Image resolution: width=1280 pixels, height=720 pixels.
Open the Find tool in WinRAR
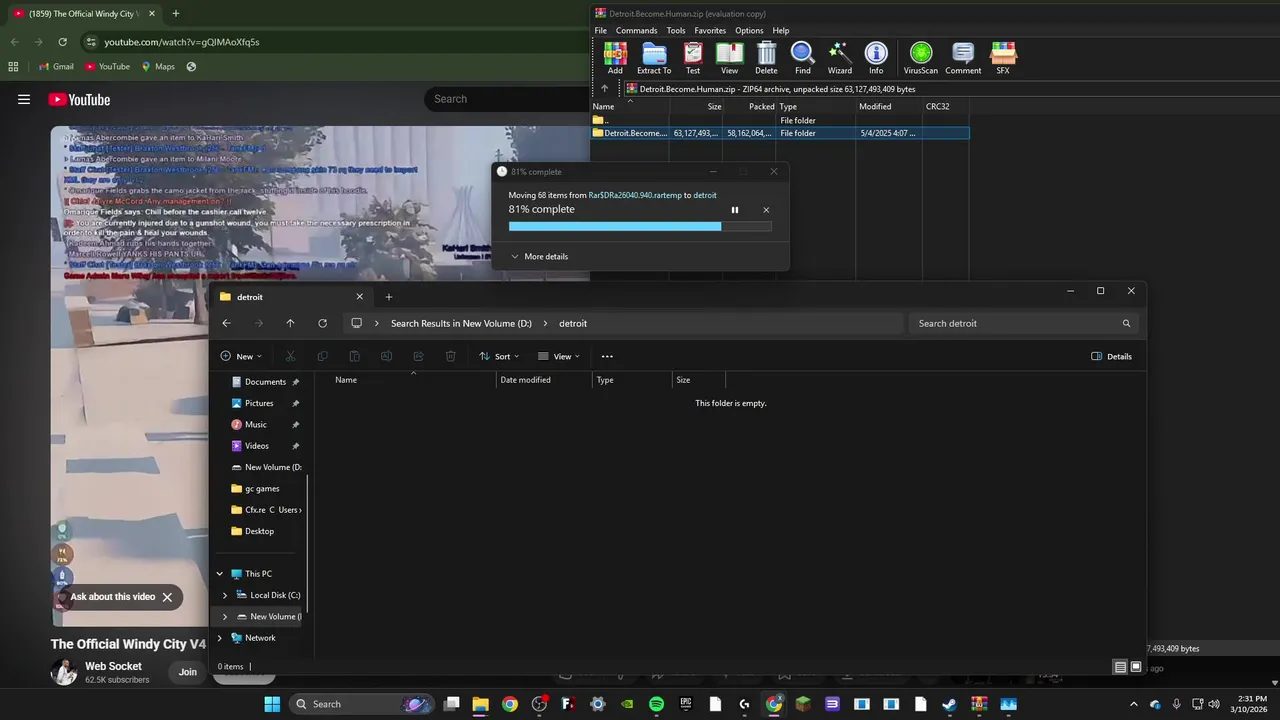coord(803,58)
